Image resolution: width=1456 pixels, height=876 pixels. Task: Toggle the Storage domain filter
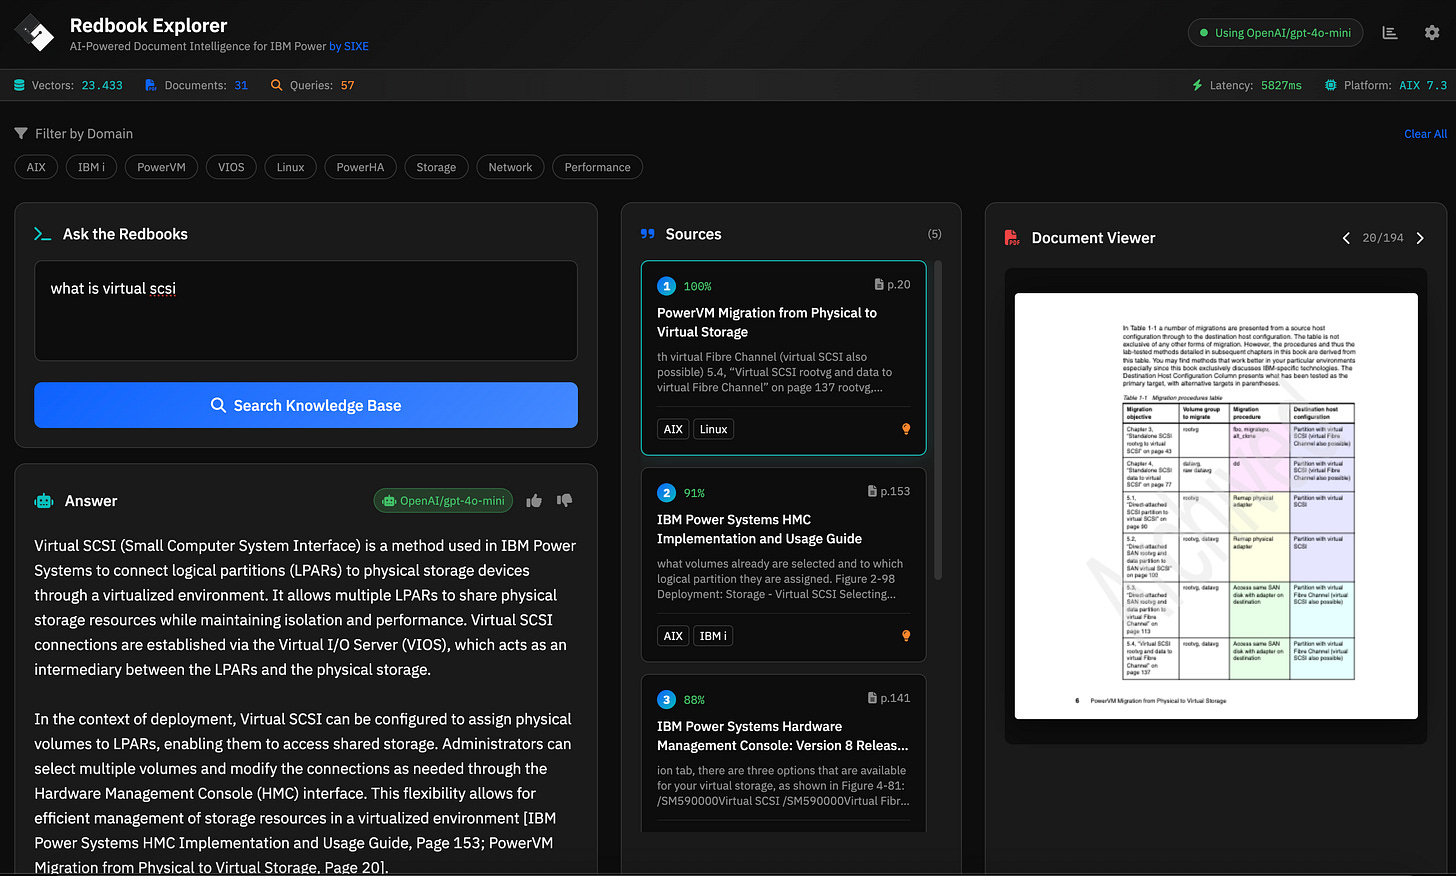tap(436, 167)
